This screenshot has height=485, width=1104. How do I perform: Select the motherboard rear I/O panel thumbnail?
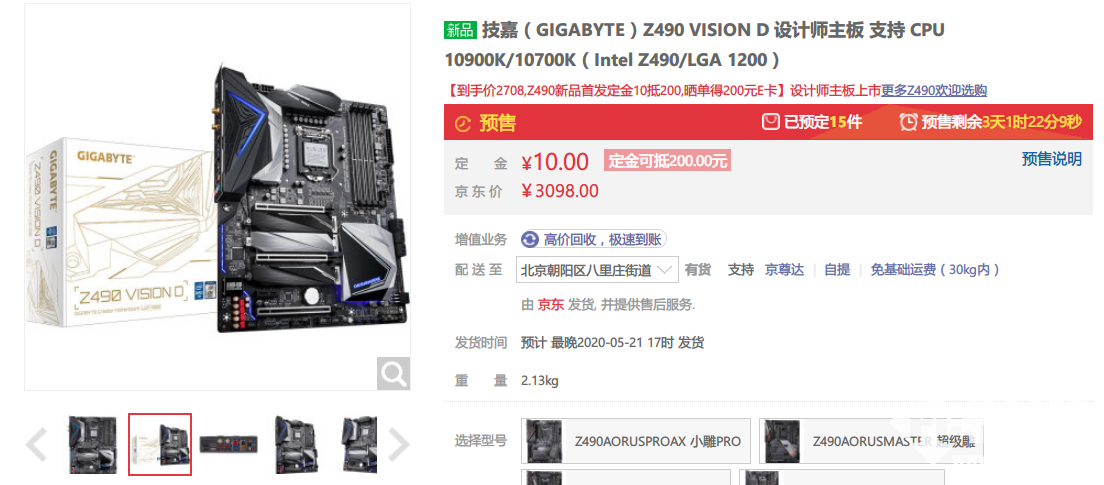(x=228, y=444)
